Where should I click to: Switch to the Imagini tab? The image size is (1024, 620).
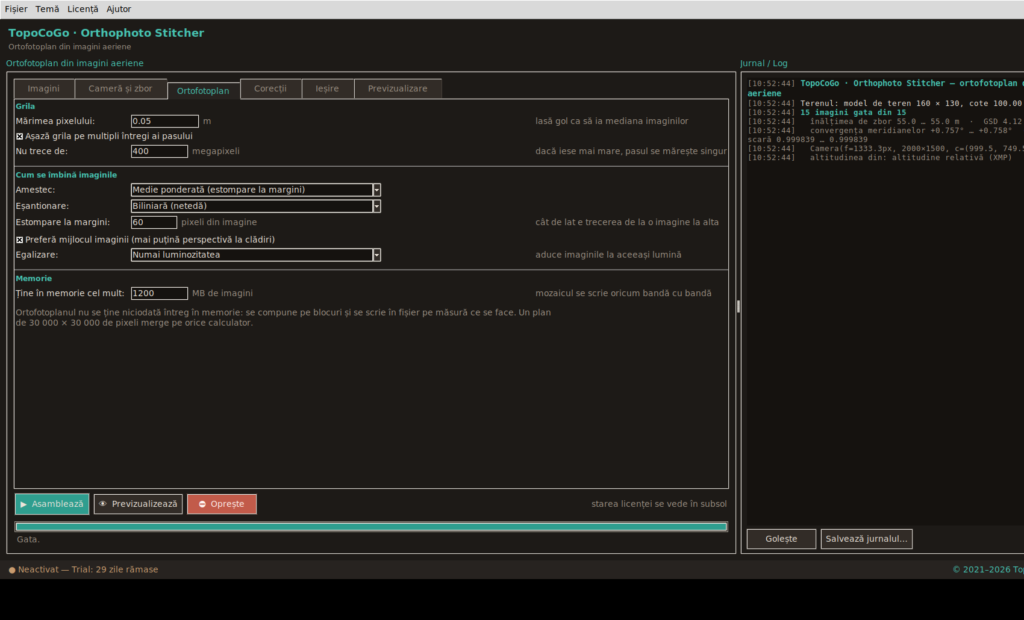point(44,88)
